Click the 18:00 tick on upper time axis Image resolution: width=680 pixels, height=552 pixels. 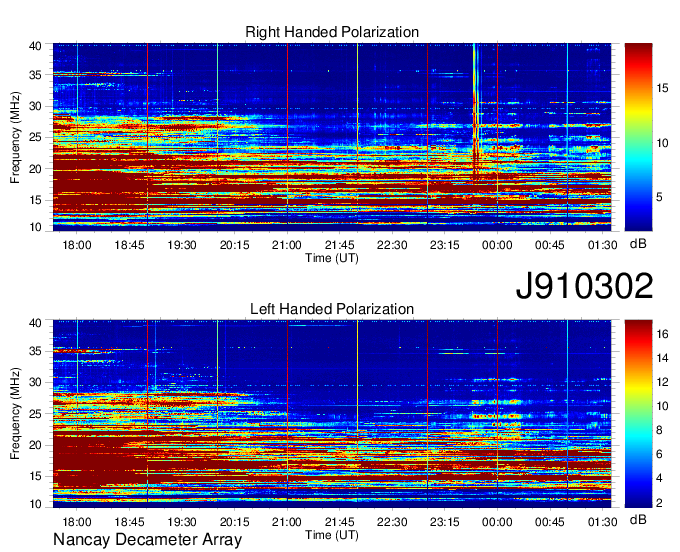pyautogui.click(x=77, y=245)
